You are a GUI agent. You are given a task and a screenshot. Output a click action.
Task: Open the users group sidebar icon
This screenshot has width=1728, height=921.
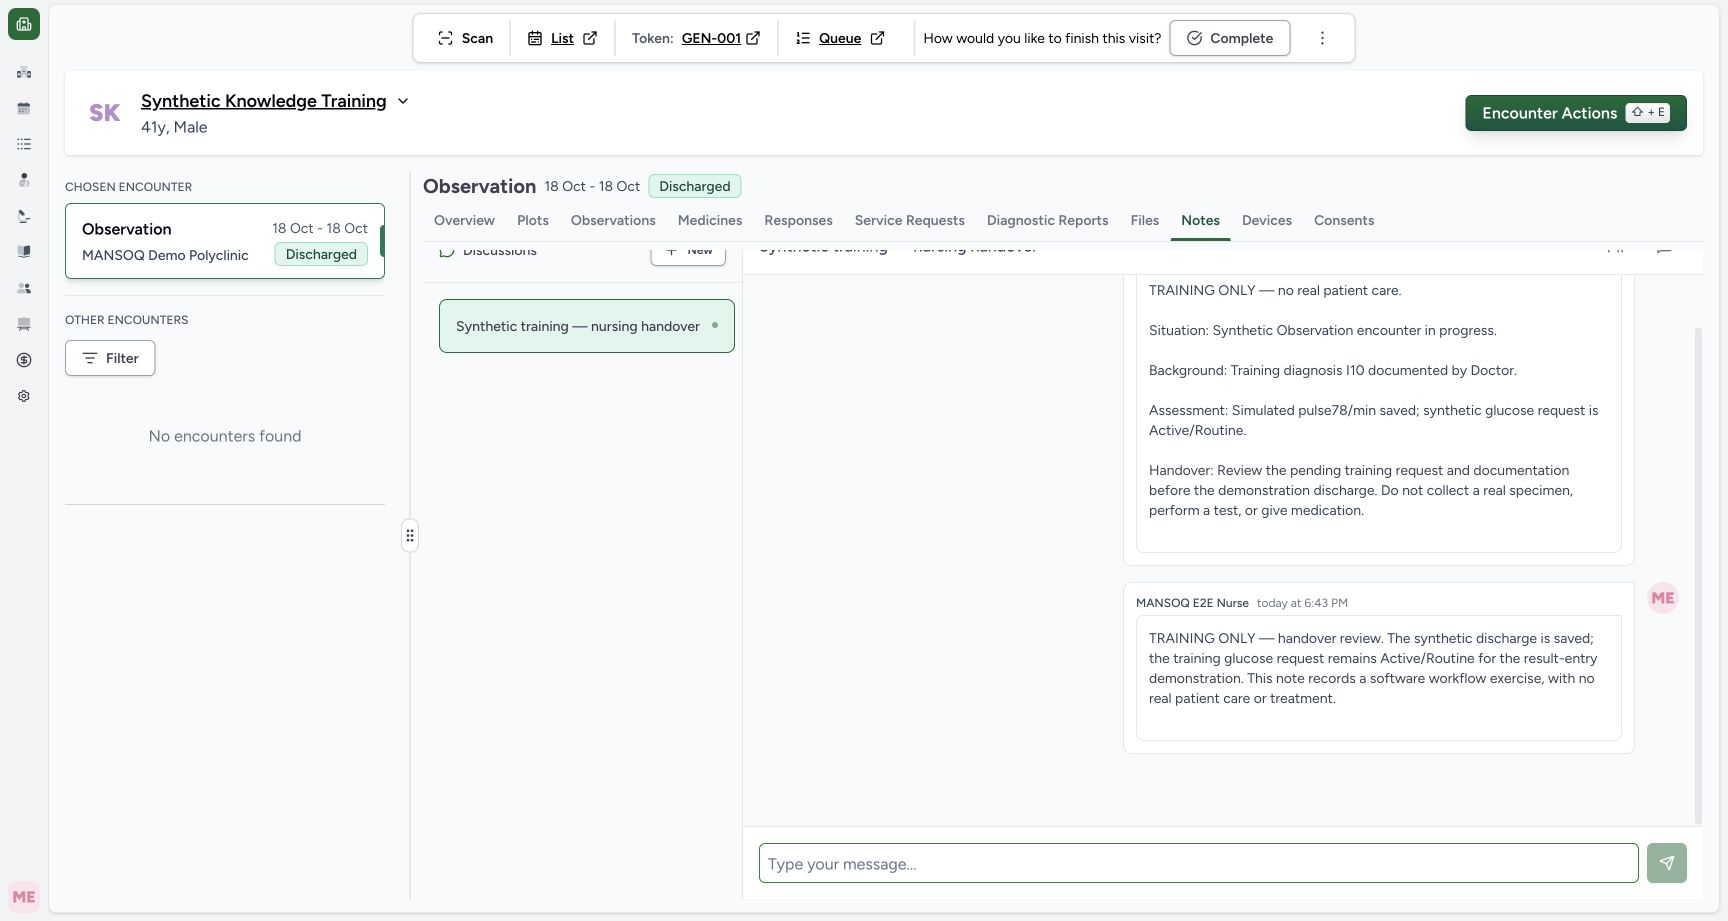(x=24, y=288)
